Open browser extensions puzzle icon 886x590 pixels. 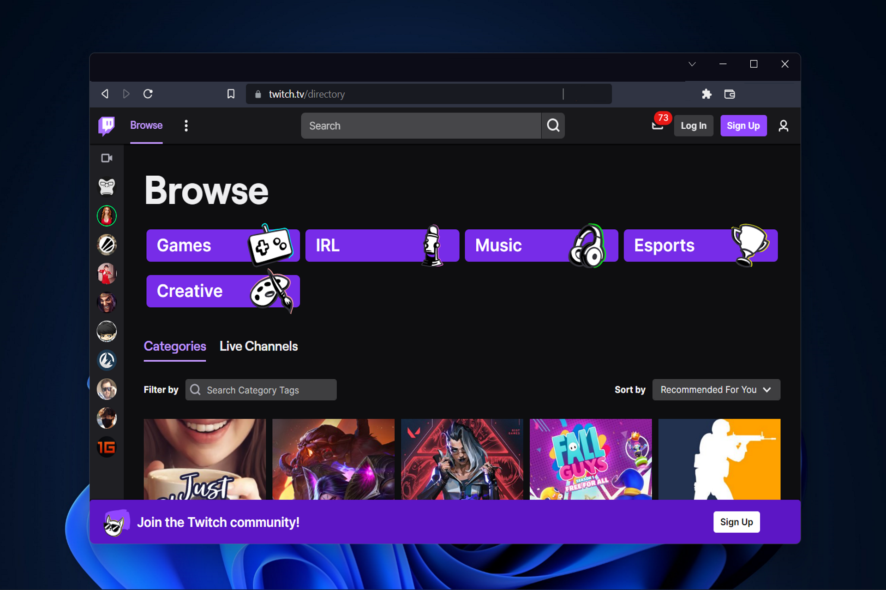(x=706, y=94)
